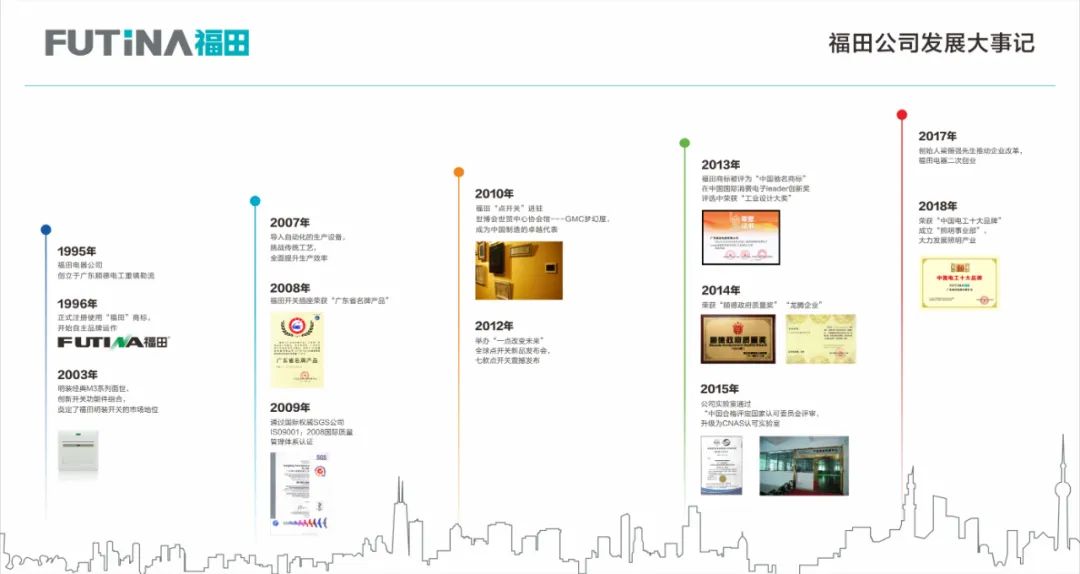Select the orange timeline dot above 2010年
This screenshot has width=1080, height=574.
tap(459, 172)
